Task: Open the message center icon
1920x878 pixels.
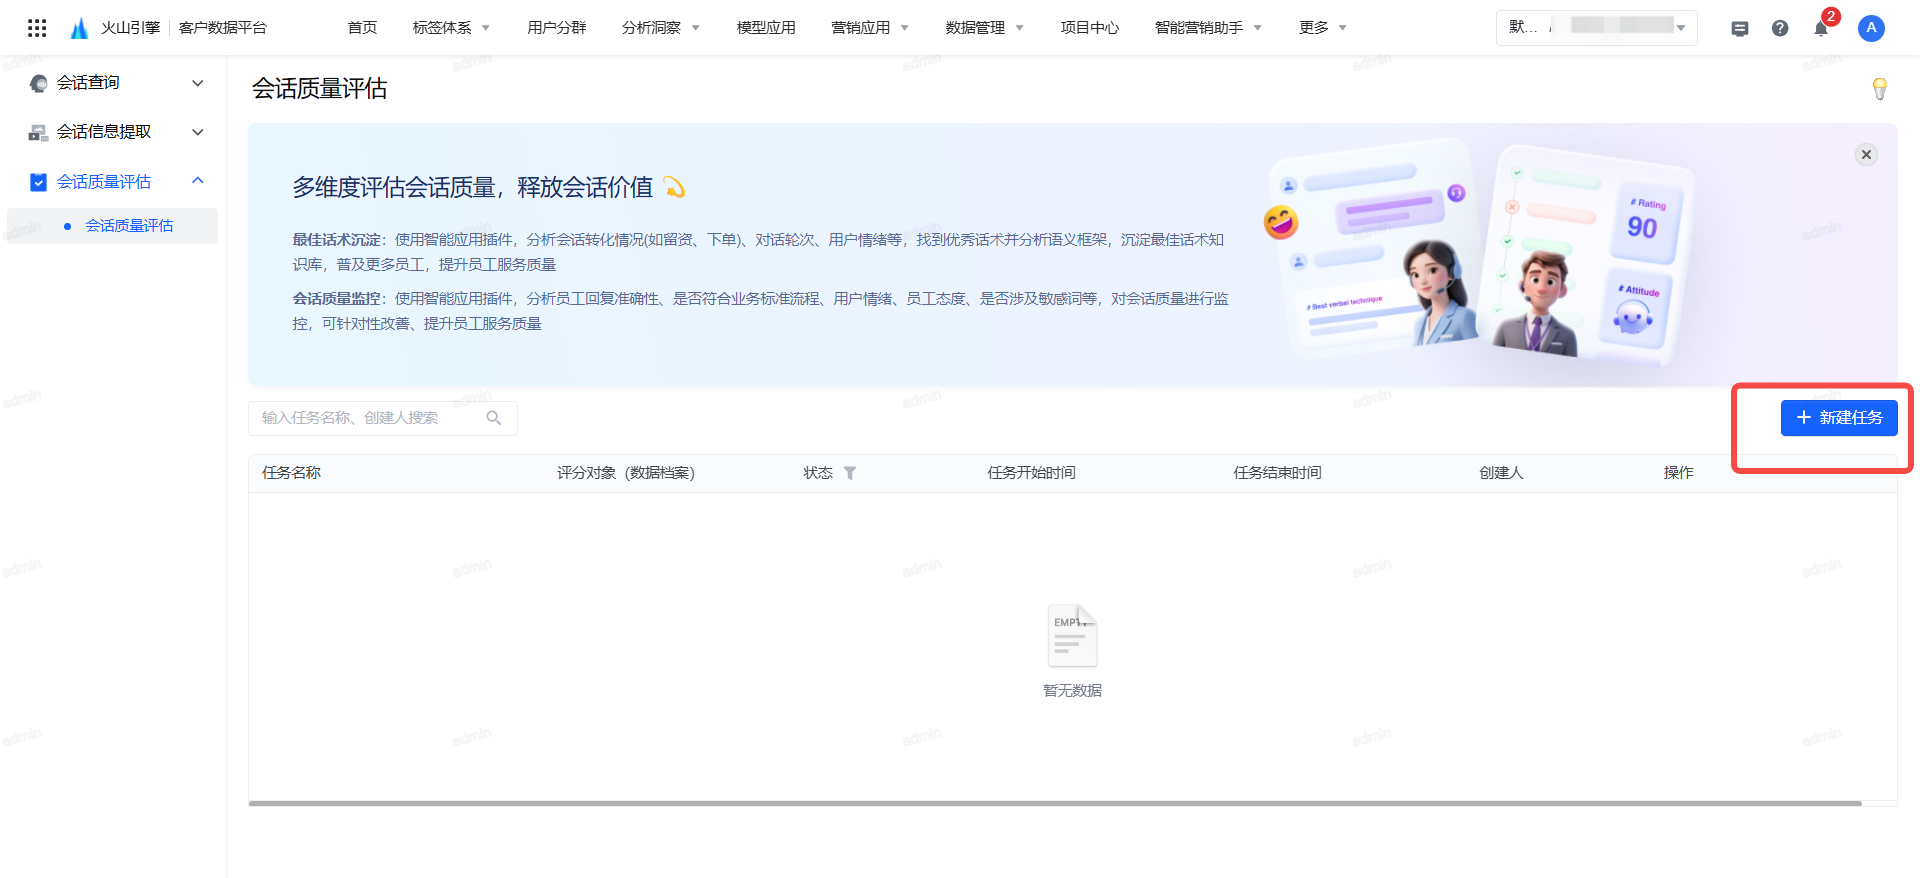Action: [1740, 28]
